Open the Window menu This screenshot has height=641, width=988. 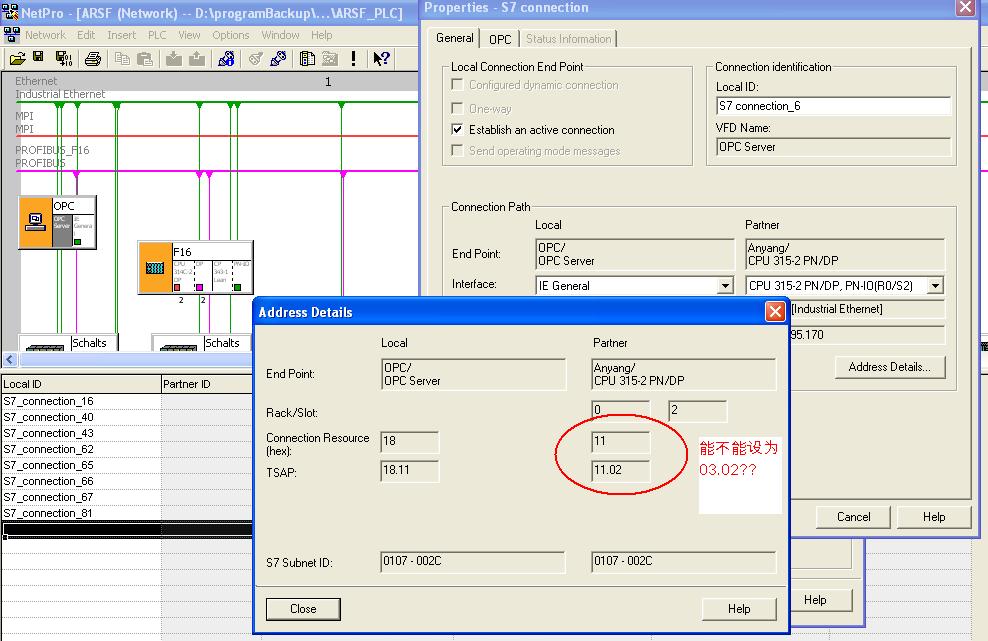pos(280,35)
